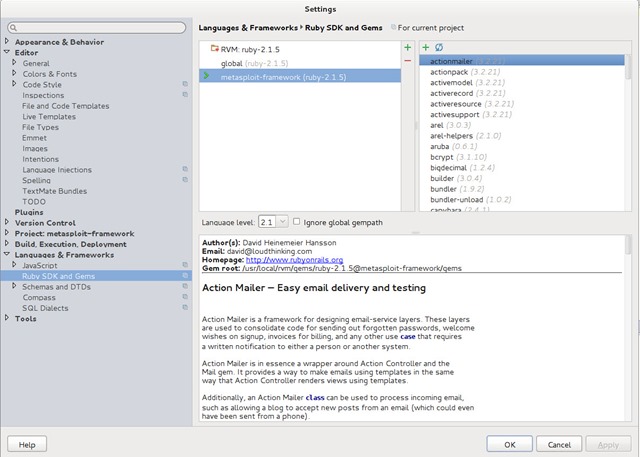Viewport: 640px width, 457px height.
Task: Select metasploit-framework (ruby-2.1.5) gemset
Action: [x=300, y=76]
